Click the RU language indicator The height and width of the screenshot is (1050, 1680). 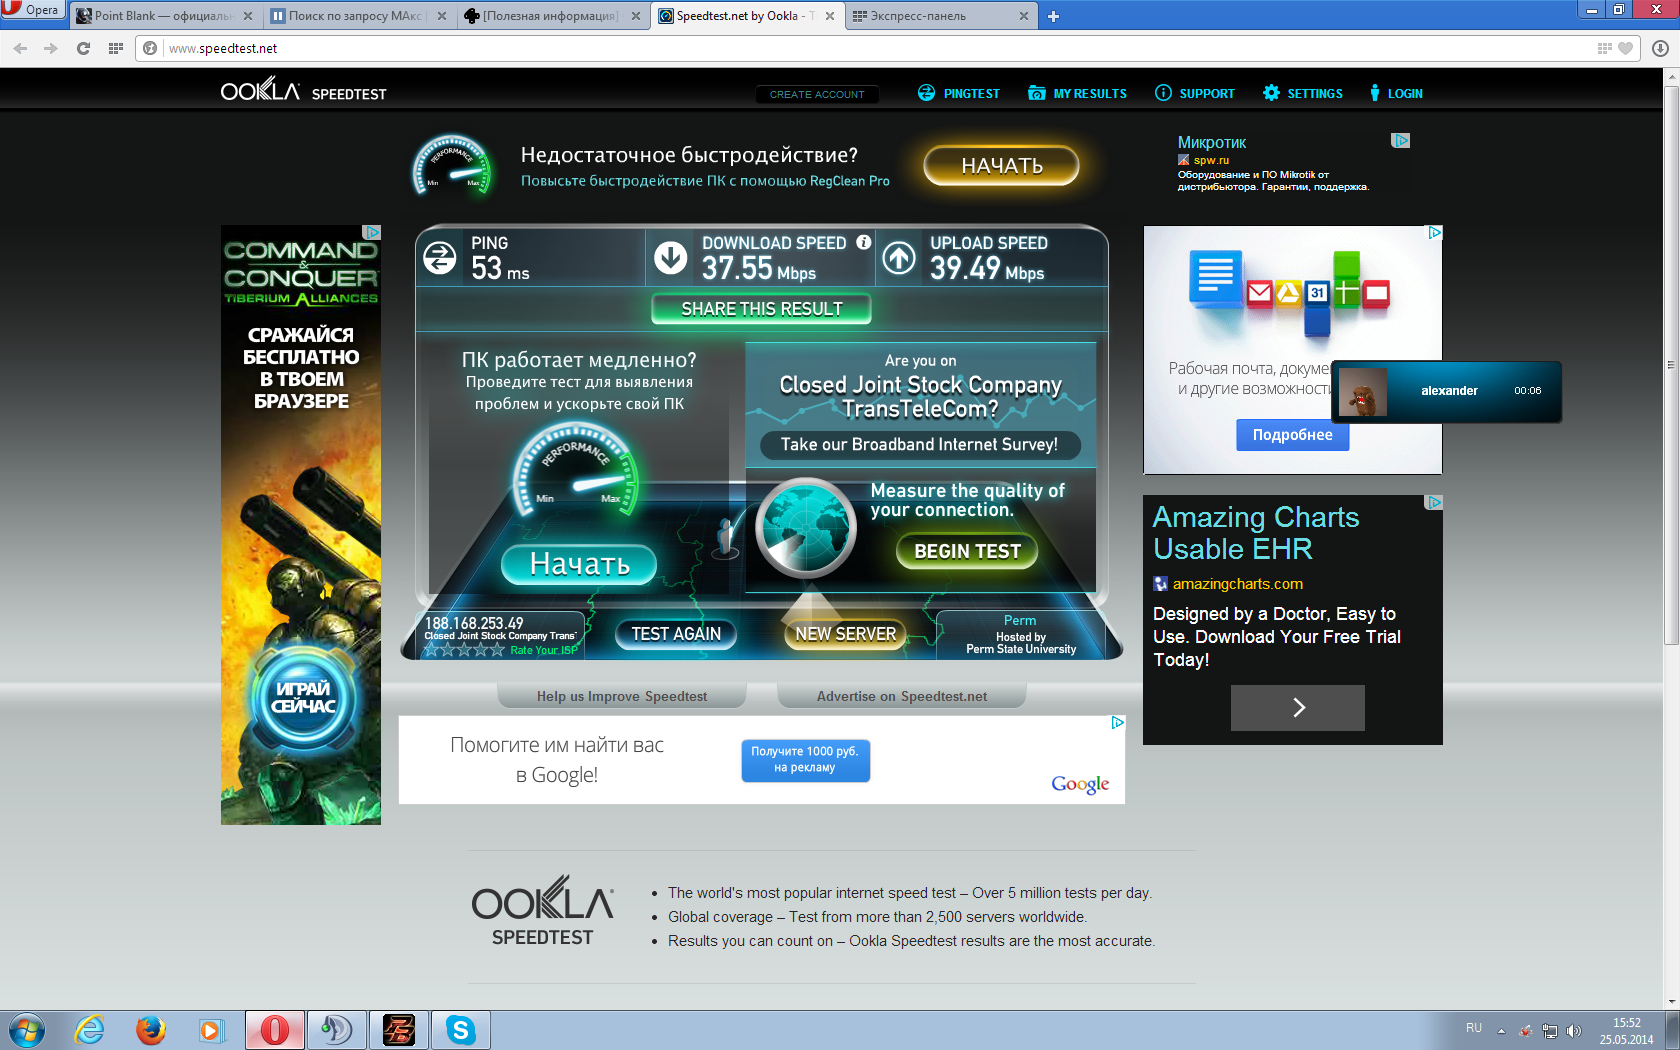[1473, 1028]
